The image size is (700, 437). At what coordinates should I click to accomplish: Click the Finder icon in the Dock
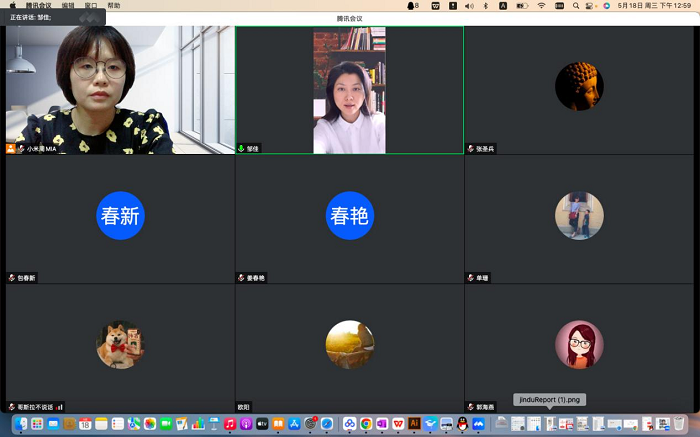click(20, 424)
